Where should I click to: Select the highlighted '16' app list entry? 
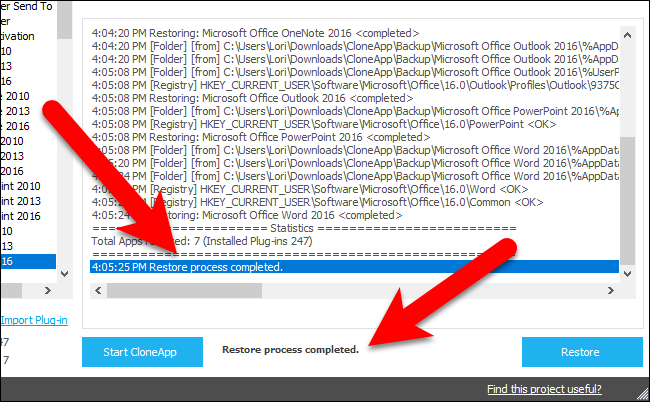click(28, 262)
